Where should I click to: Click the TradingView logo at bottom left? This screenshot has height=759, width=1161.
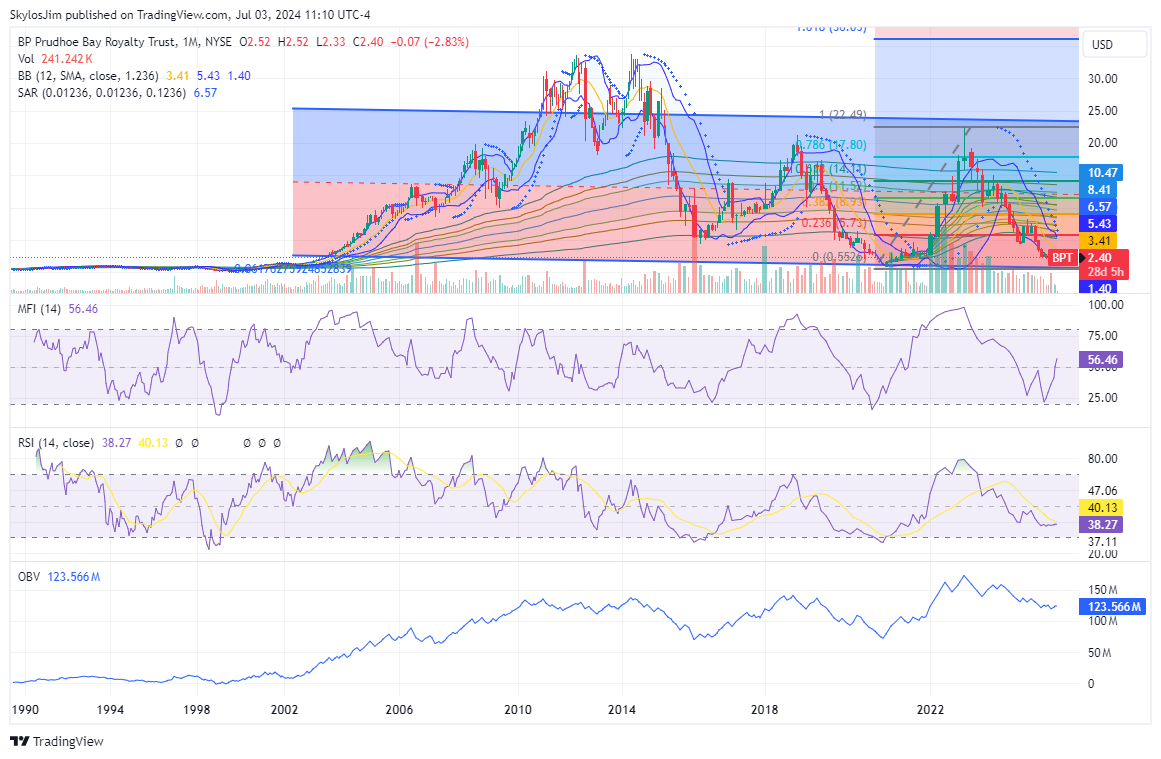pyautogui.click(x=57, y=741)
